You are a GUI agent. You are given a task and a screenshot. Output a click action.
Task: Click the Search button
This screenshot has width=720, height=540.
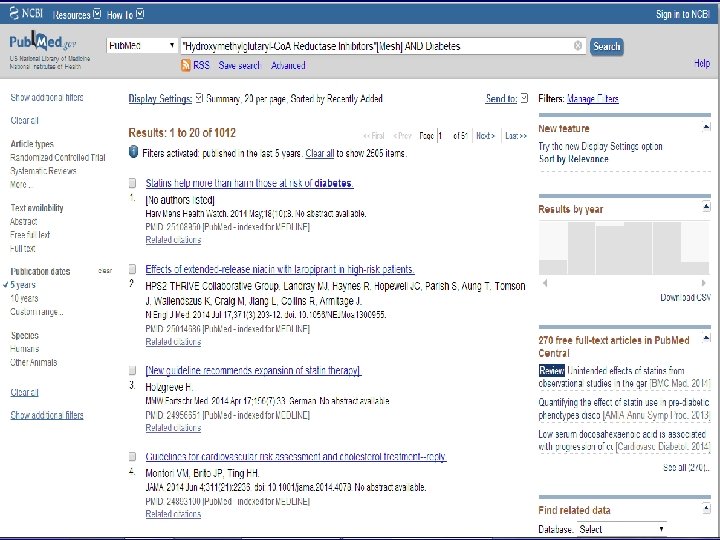(x=607, y=46)
